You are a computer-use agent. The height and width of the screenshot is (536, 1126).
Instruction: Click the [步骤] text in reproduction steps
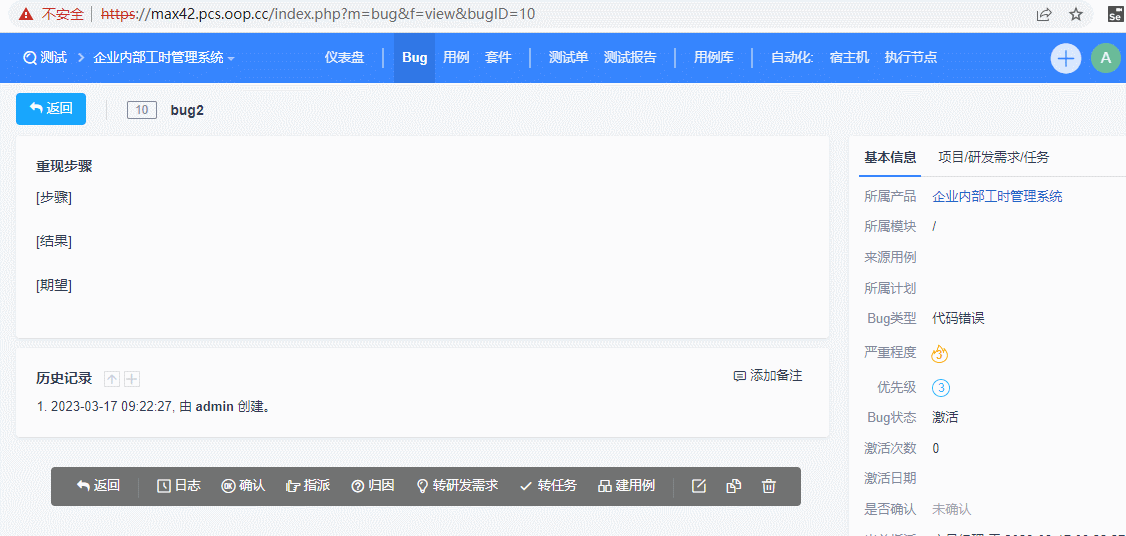click(54, 198)
